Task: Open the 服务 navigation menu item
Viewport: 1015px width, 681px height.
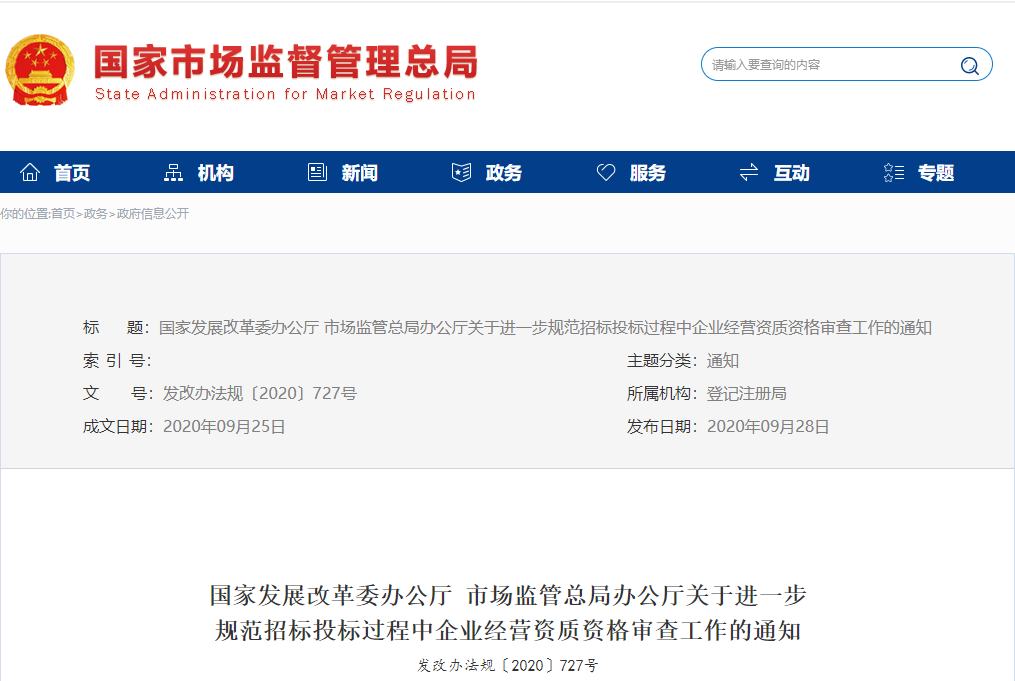Action: tap(647, 173)
